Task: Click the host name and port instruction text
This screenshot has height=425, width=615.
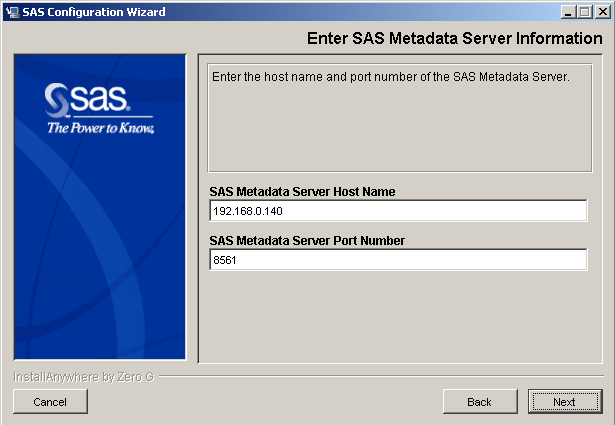Action: [391, 76]
